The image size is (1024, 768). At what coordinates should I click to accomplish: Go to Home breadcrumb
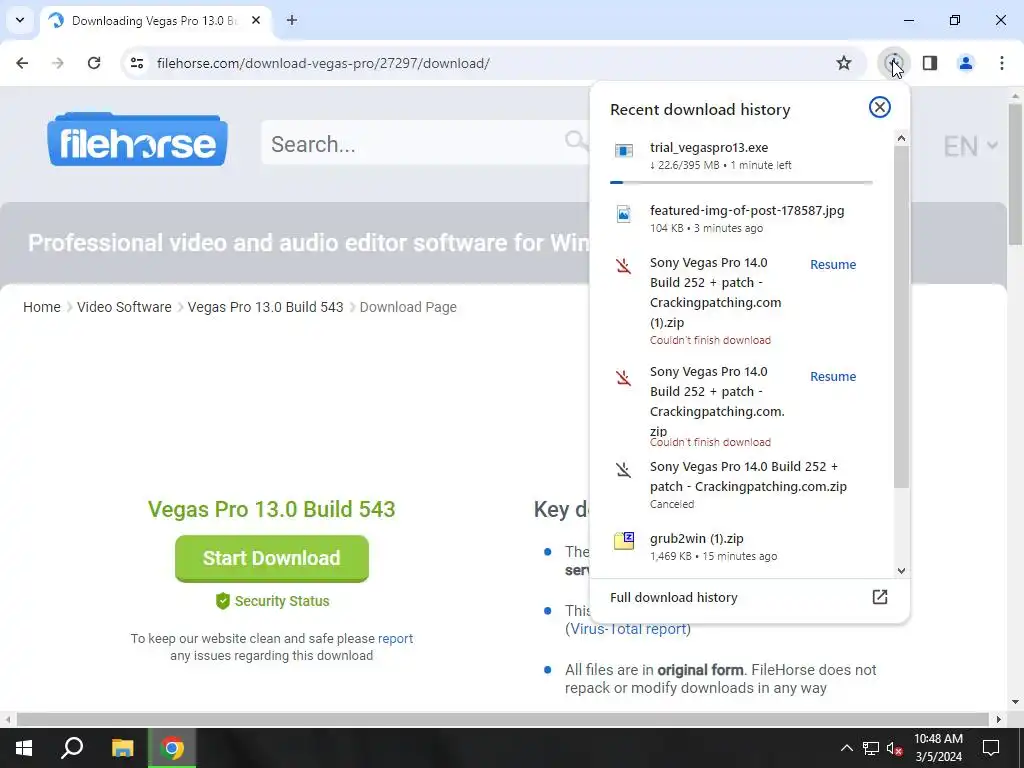pyautogui.click(x=42, y=307)
